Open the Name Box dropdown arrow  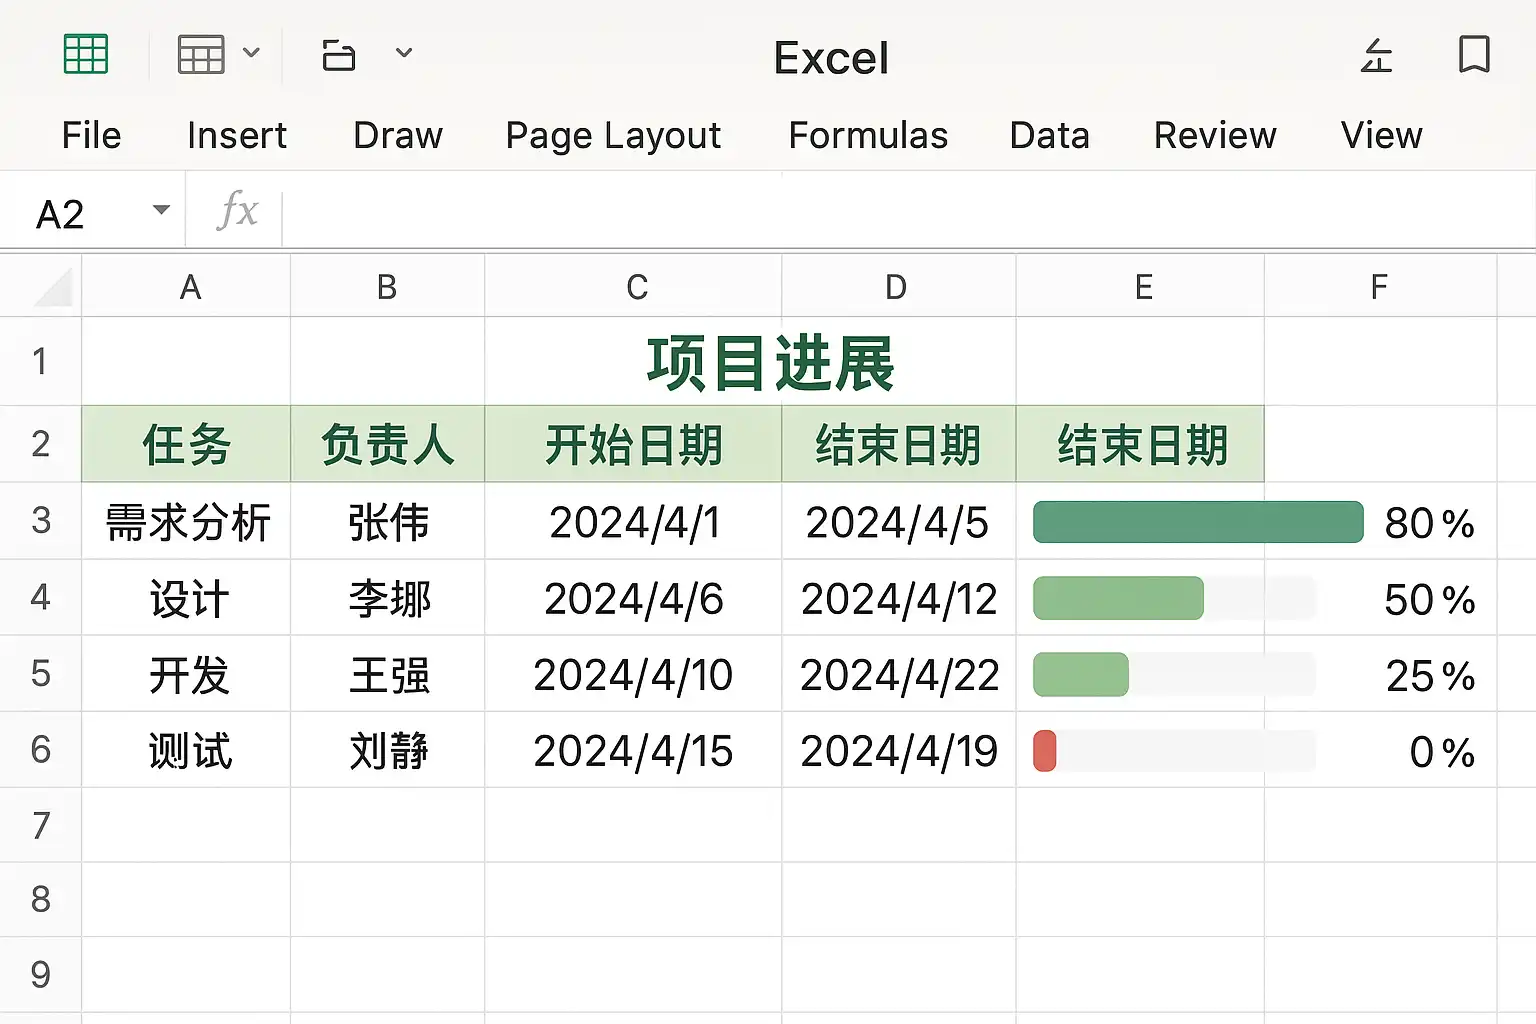[160, 210]
